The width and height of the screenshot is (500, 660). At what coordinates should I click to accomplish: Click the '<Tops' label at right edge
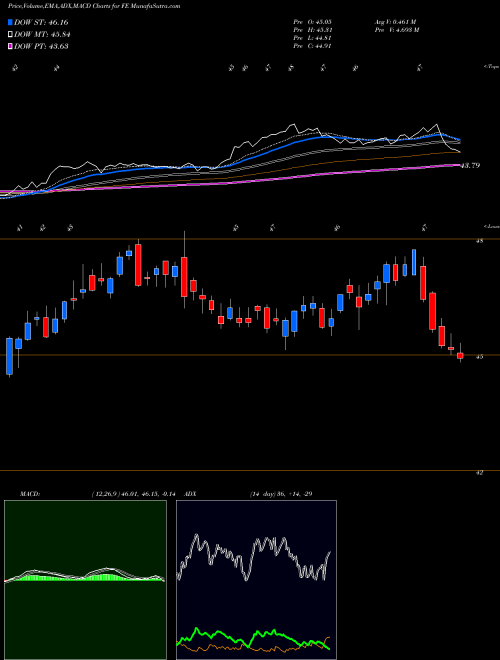(491, 67)
